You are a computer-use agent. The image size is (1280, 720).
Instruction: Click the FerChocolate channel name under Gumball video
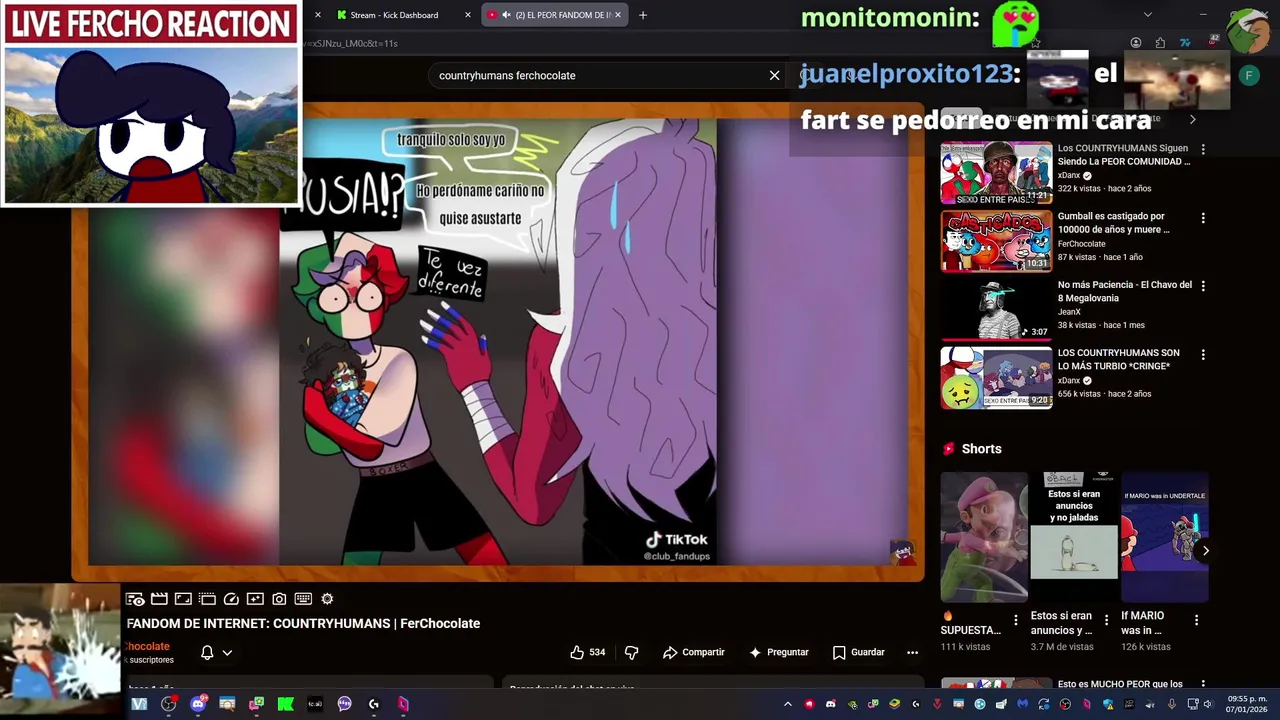tap(1081, 244)
